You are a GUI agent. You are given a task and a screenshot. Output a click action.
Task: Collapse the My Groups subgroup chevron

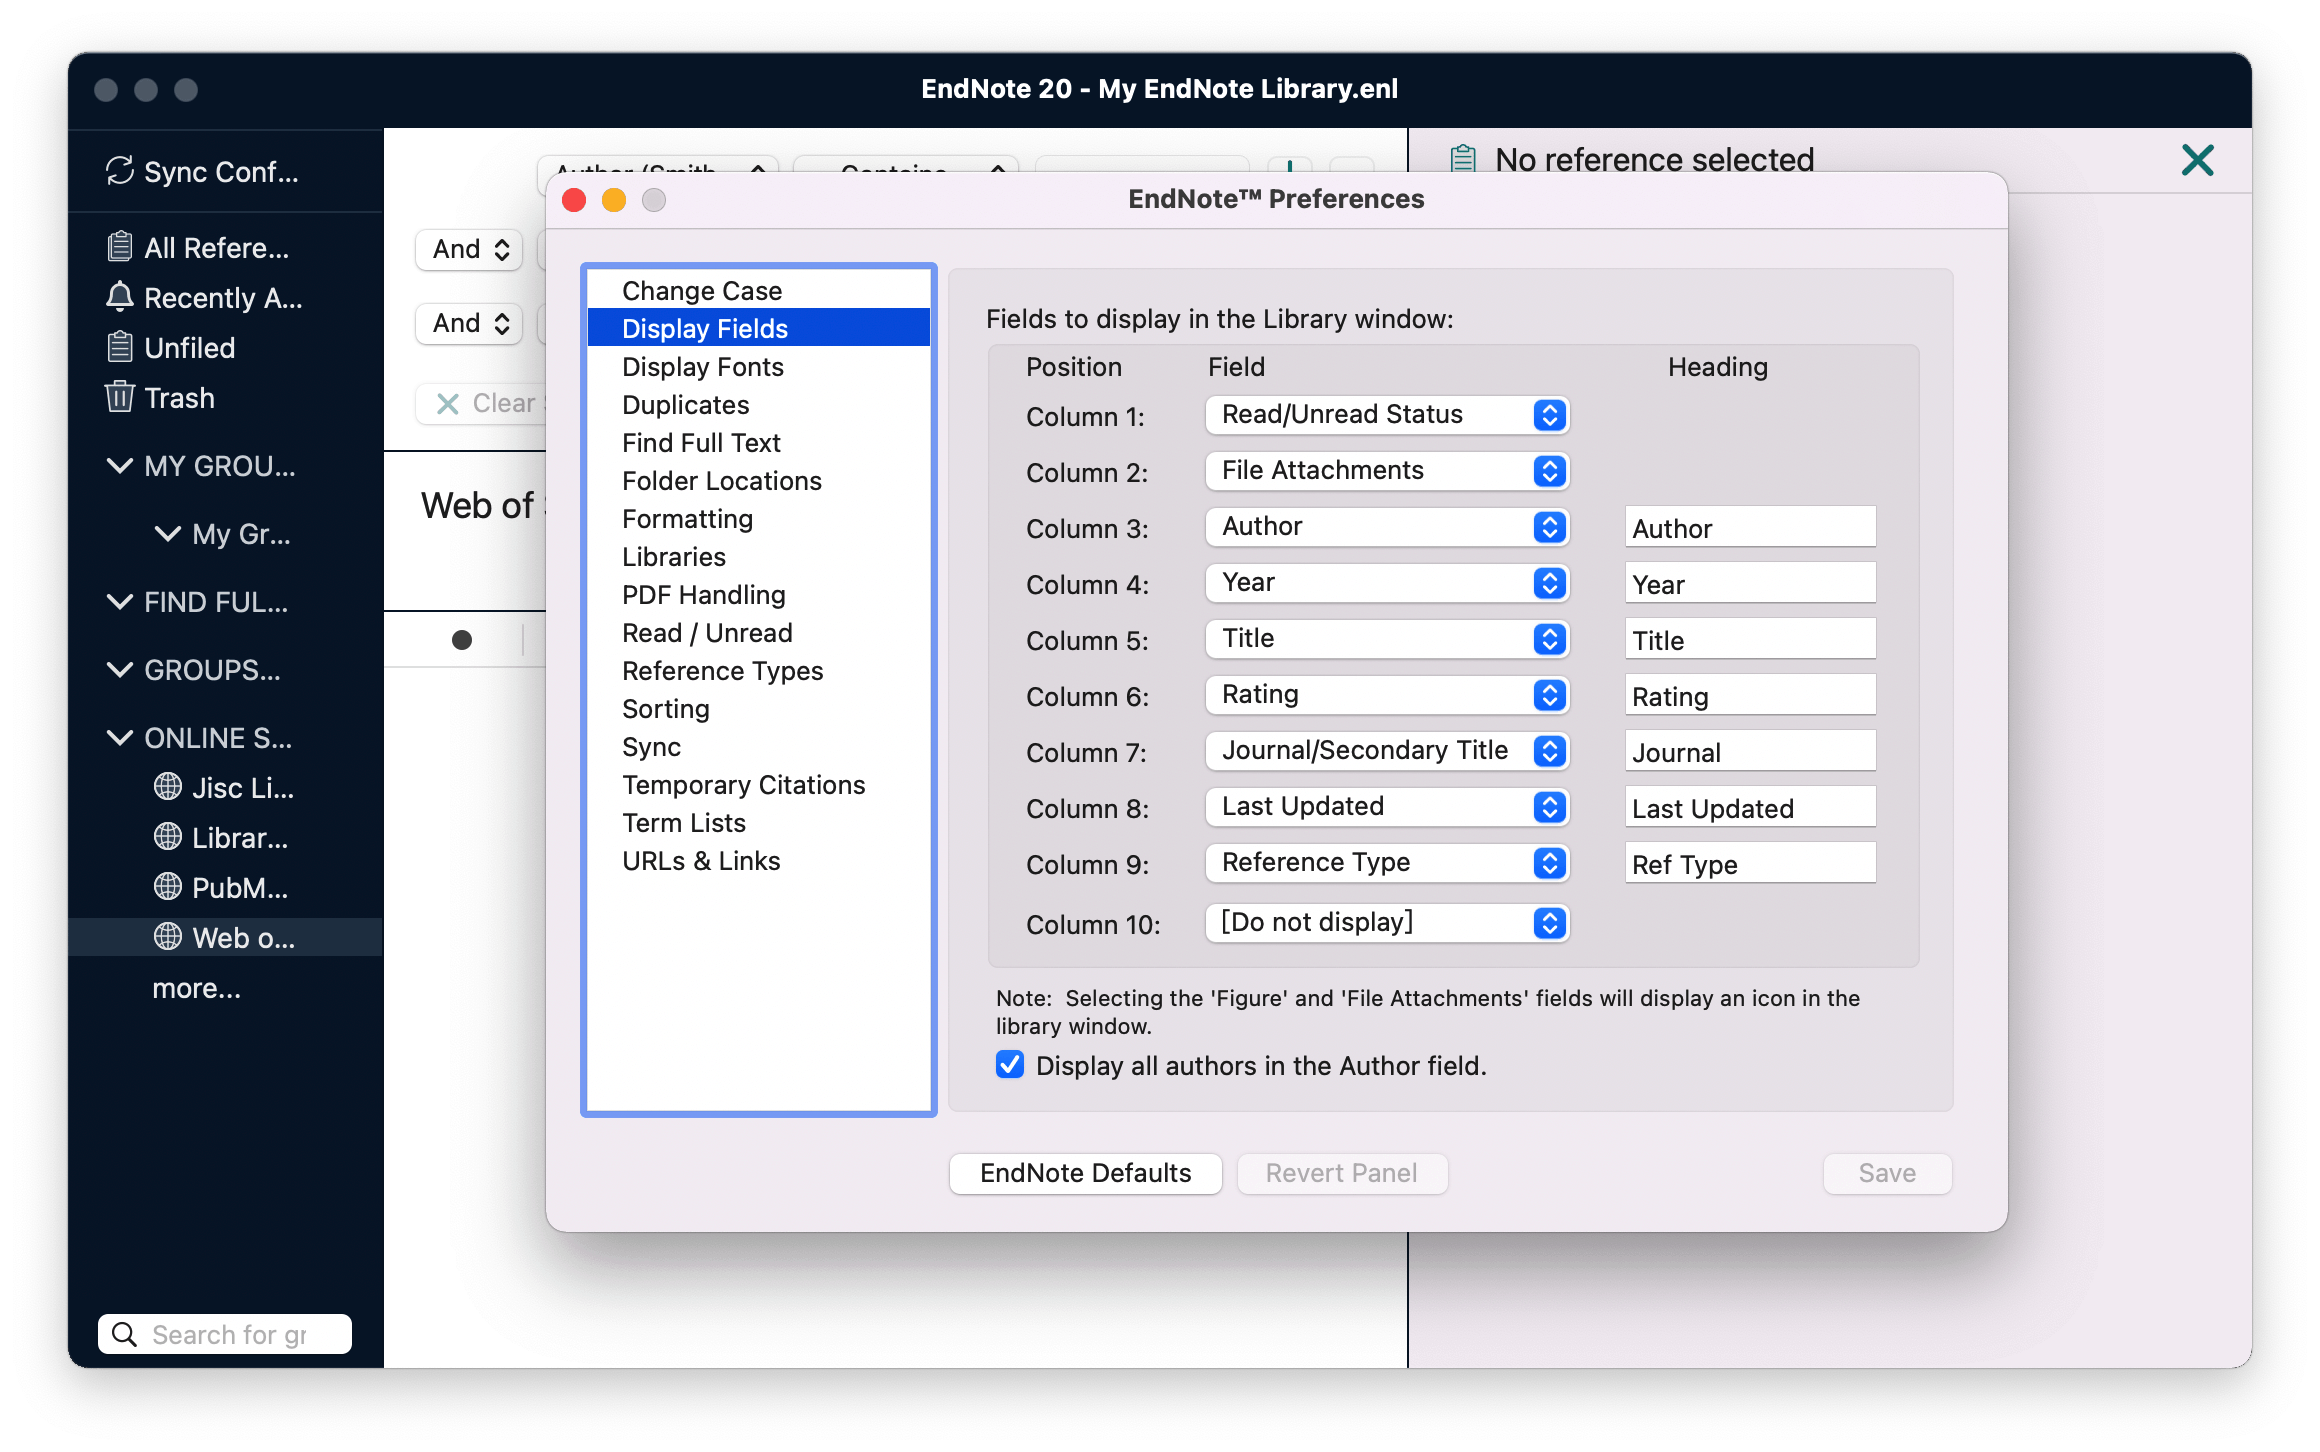(167, 533)
